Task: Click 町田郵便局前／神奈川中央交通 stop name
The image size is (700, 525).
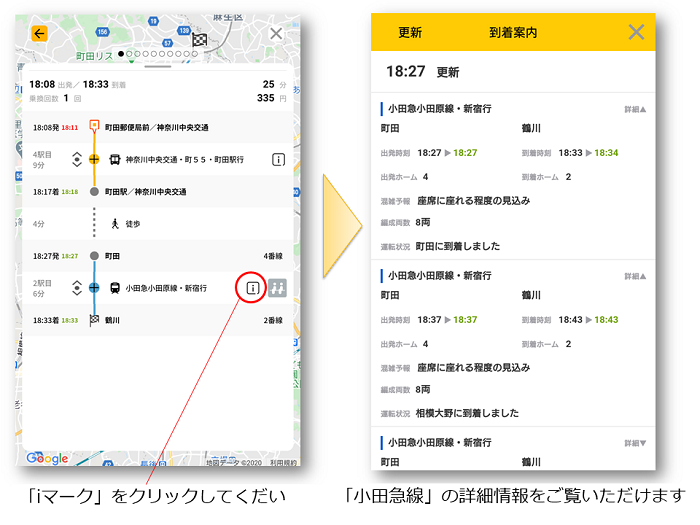Action: [157, 128]
